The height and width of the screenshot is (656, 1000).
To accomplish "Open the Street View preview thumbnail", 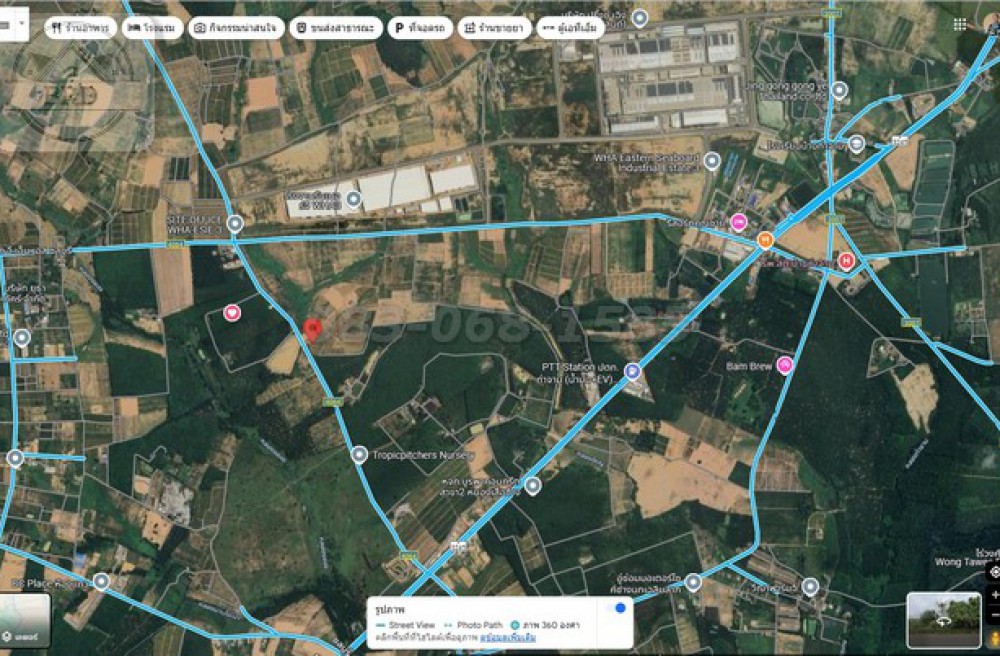I will click(x=943, y=620).
